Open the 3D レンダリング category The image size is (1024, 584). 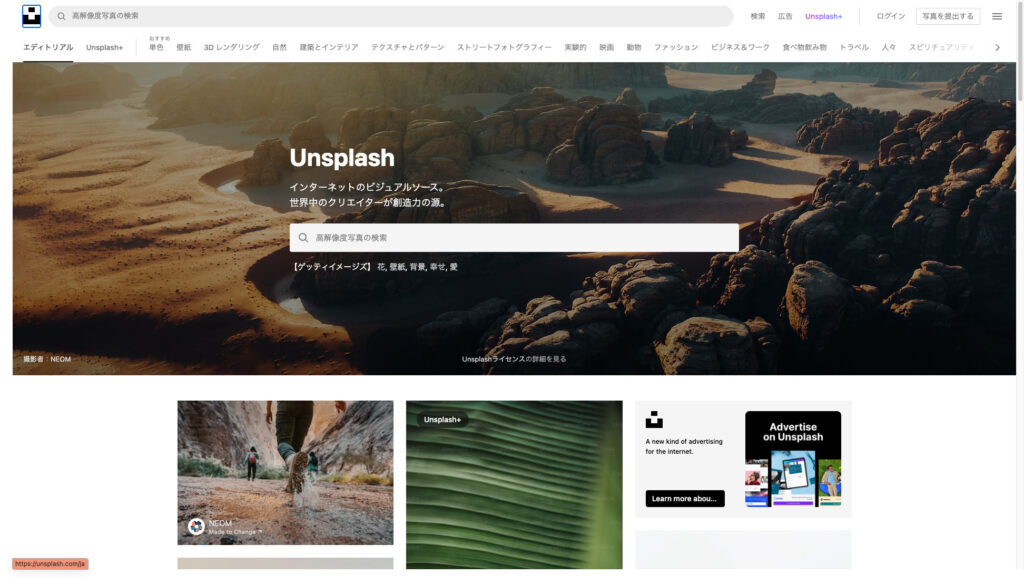231,47
